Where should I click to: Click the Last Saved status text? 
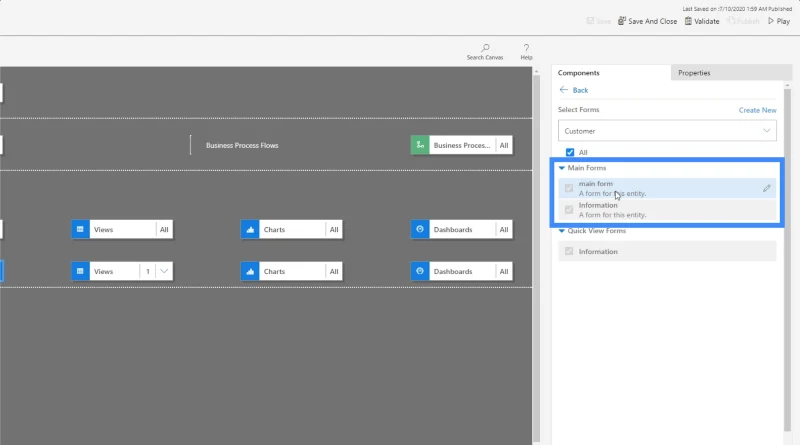pyautogui.click(x=737, y=9)
